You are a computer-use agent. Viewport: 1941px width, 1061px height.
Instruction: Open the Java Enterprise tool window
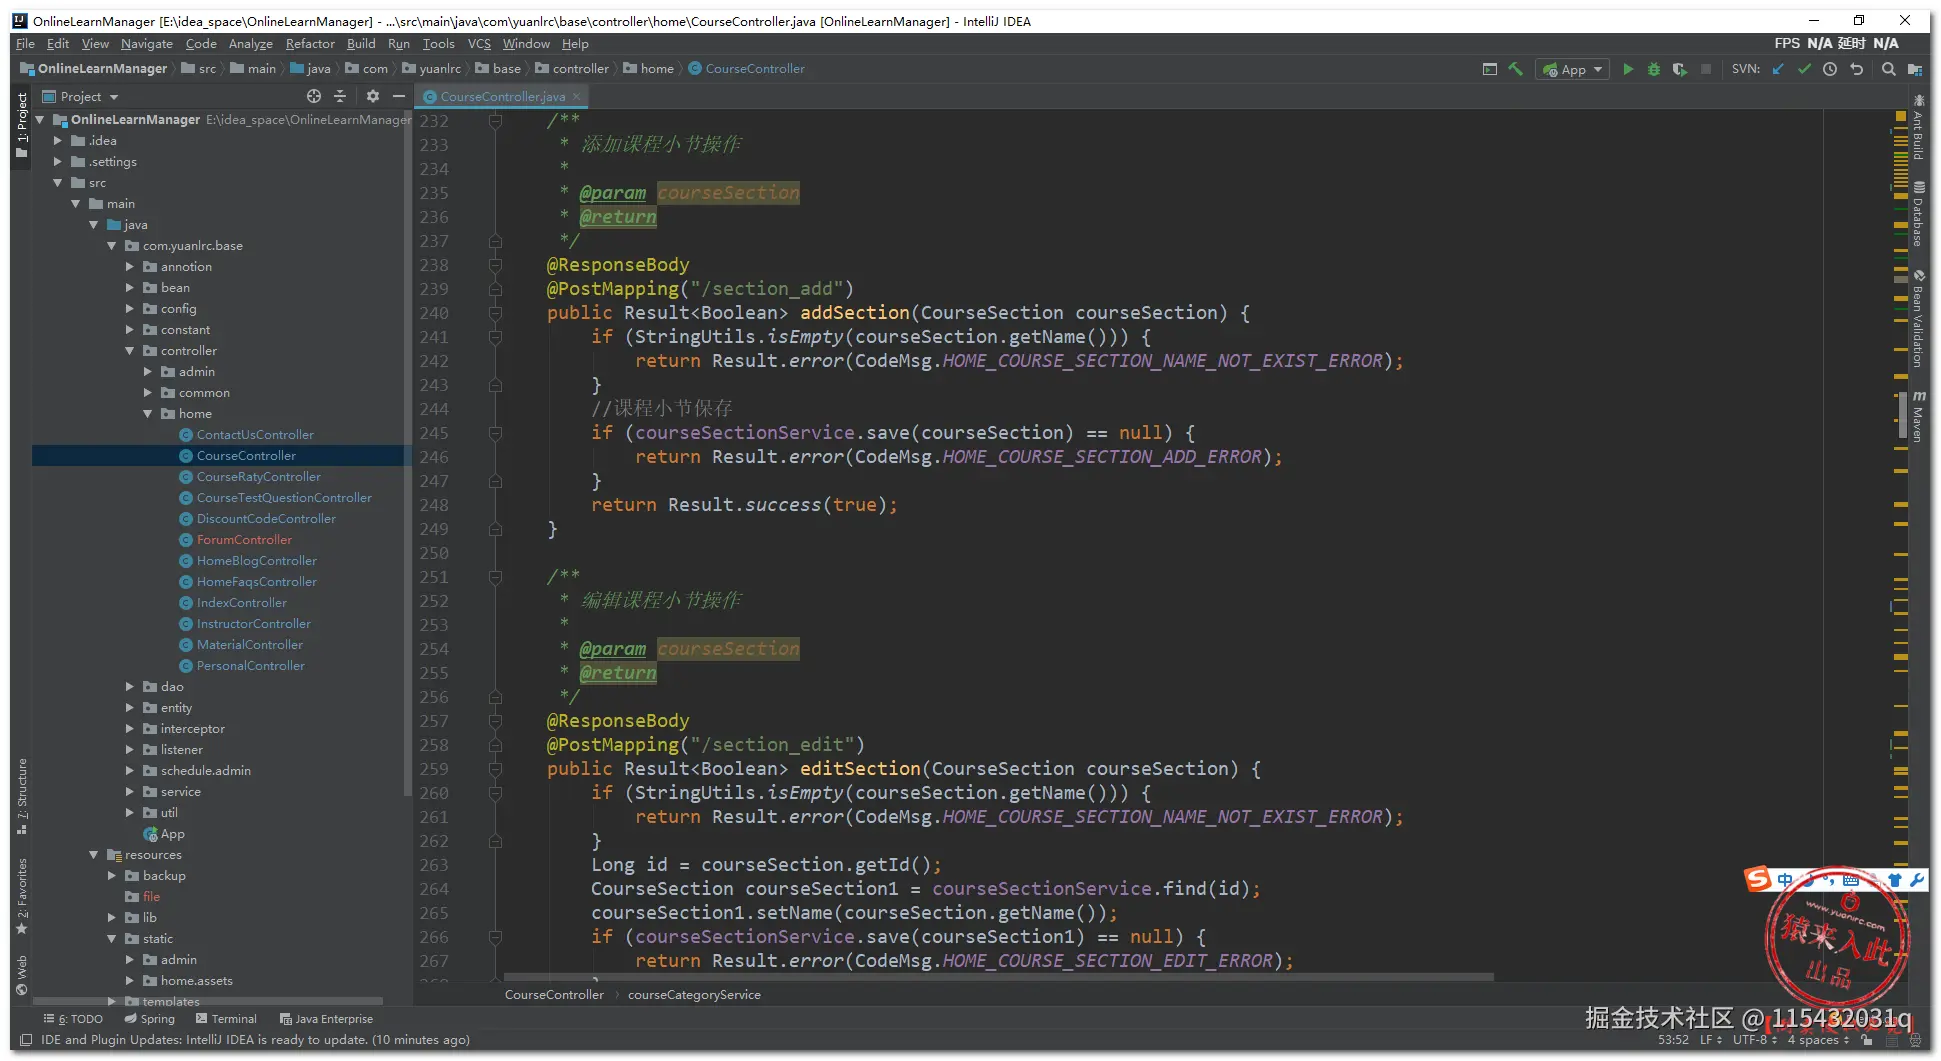(x=327, y=1019)
